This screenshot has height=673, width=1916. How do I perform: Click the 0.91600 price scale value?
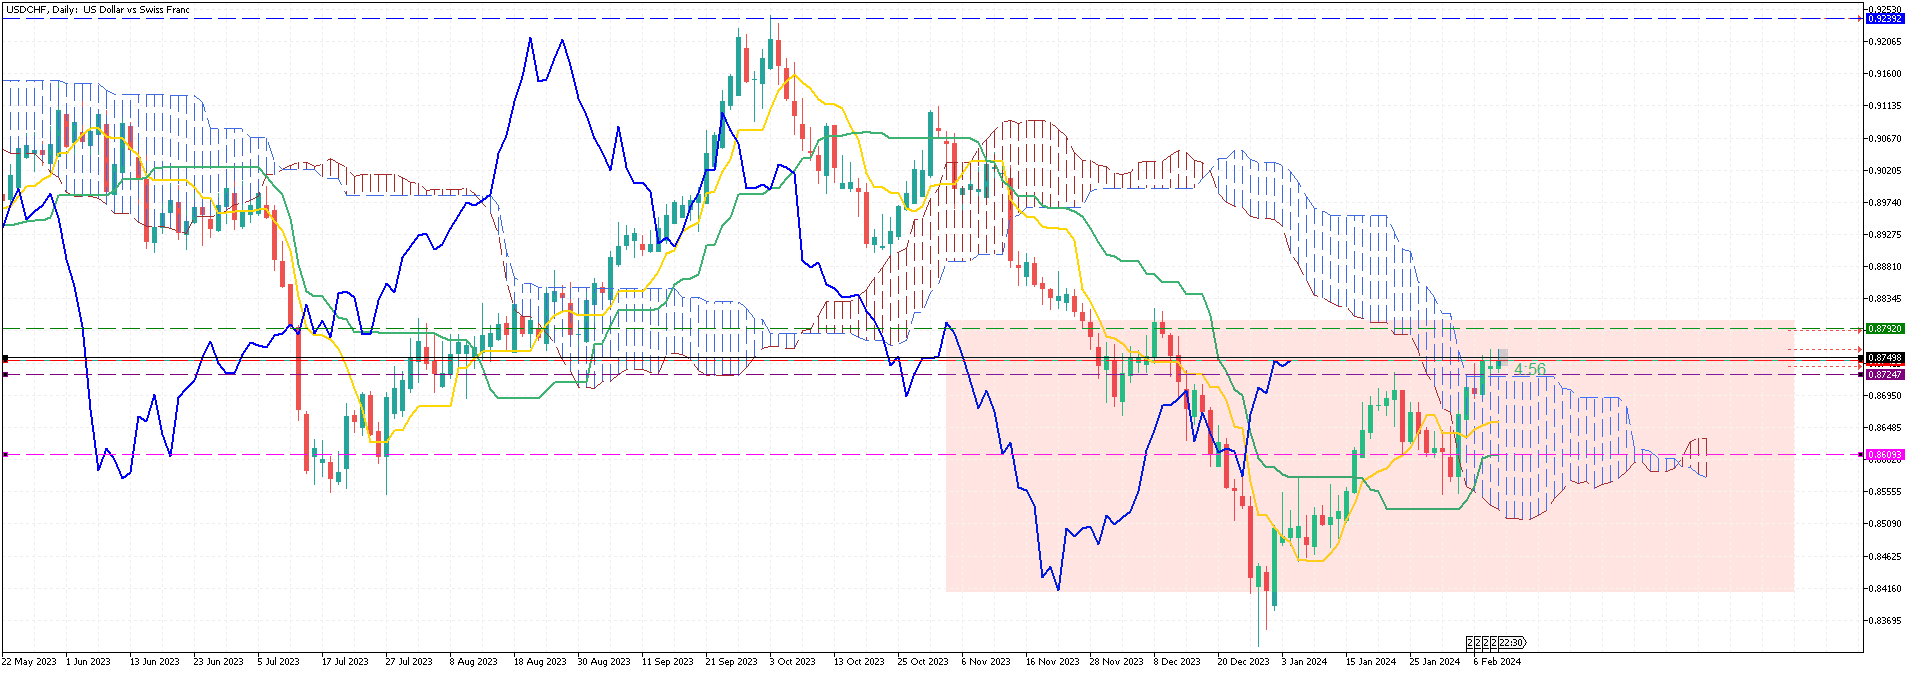coord(1887,74)
